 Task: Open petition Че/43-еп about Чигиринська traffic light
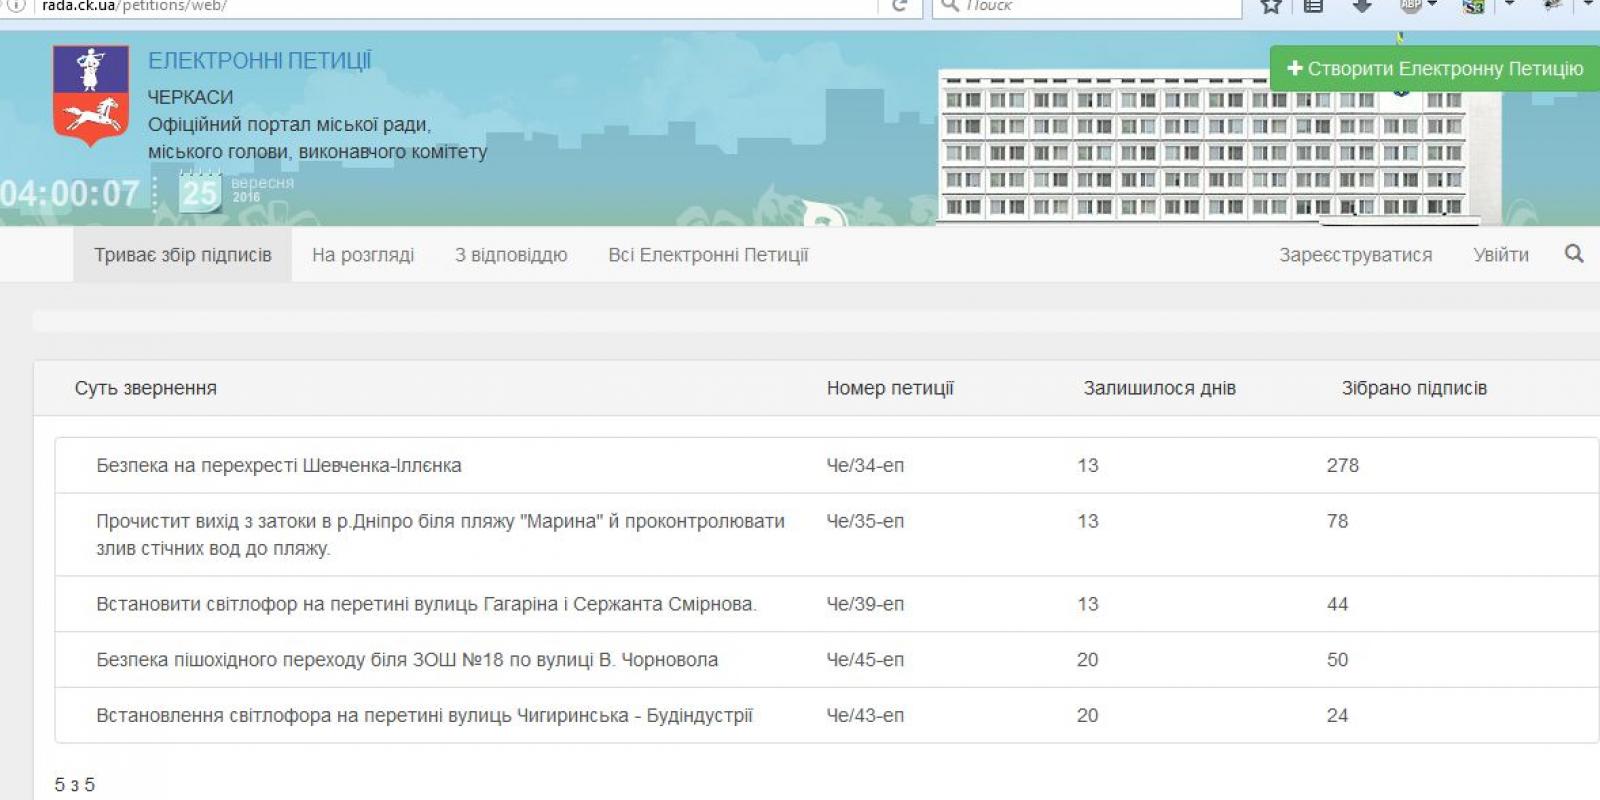424,715
